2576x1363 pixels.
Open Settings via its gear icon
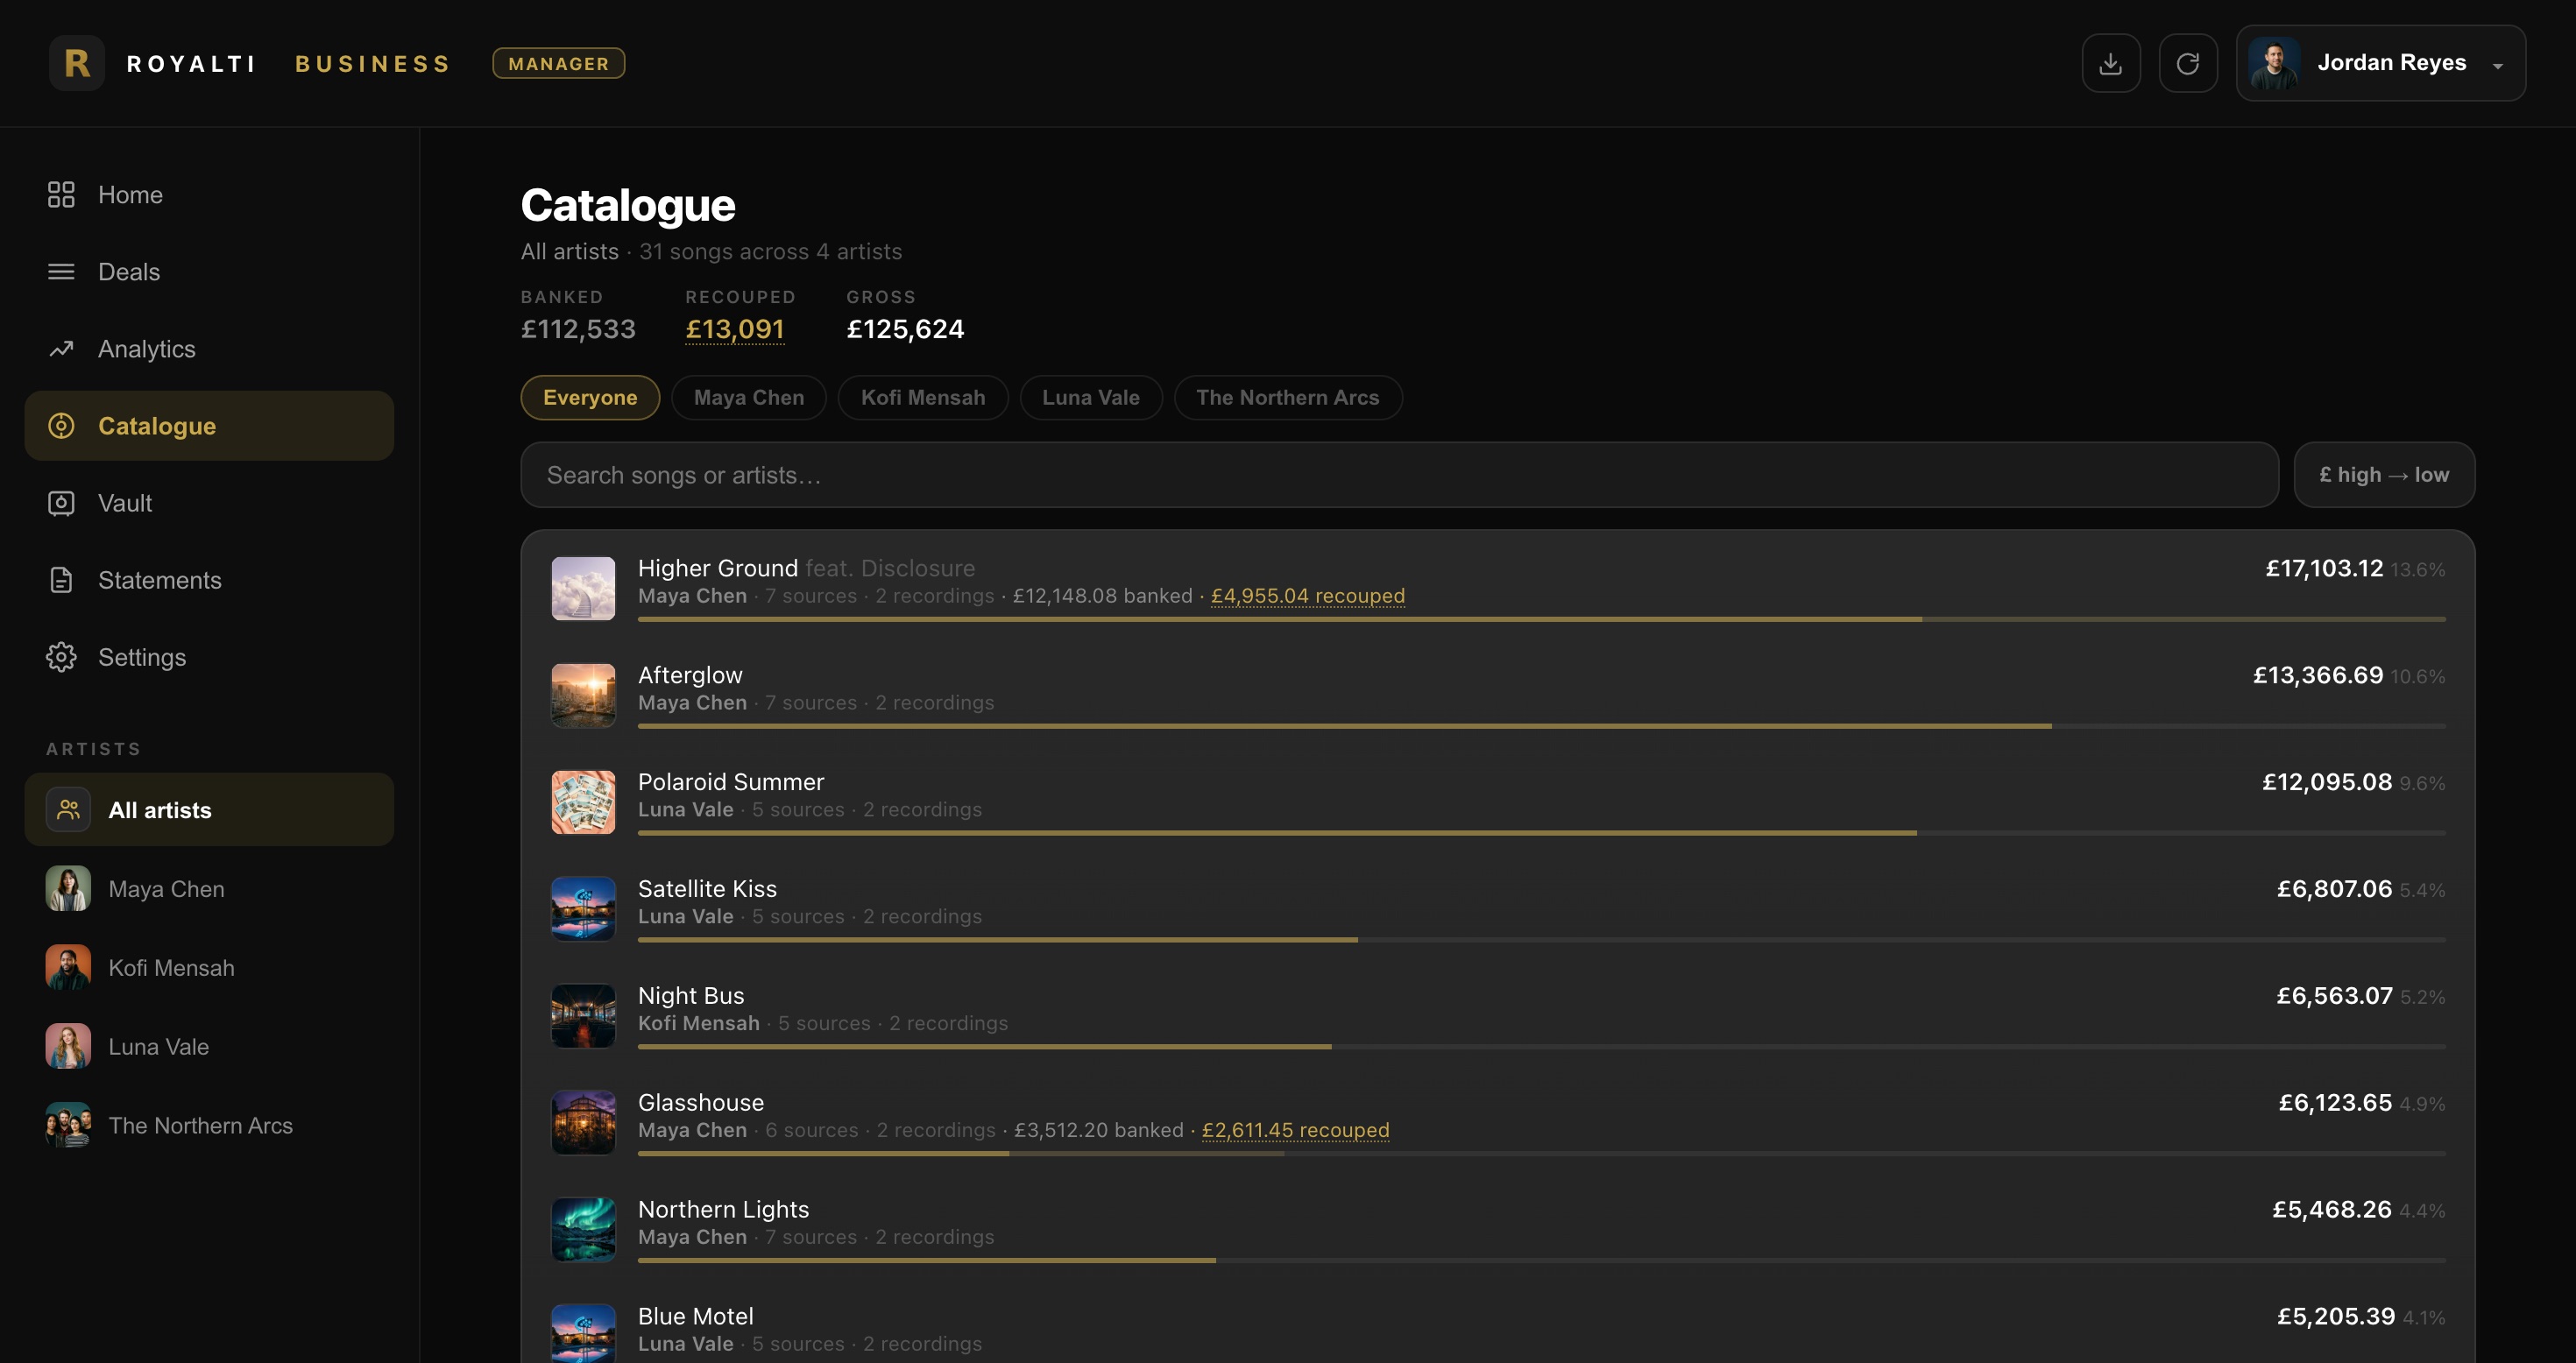pyautogui.click(x=61, y=656)
